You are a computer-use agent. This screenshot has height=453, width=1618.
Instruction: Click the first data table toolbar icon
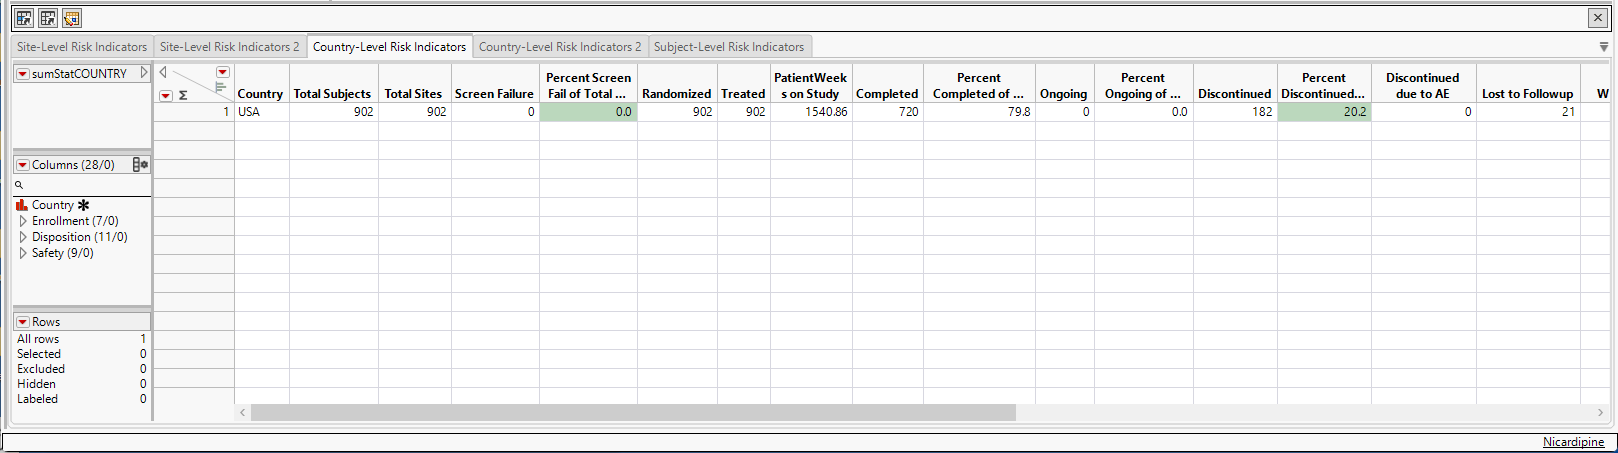click(x=24, y=18)
